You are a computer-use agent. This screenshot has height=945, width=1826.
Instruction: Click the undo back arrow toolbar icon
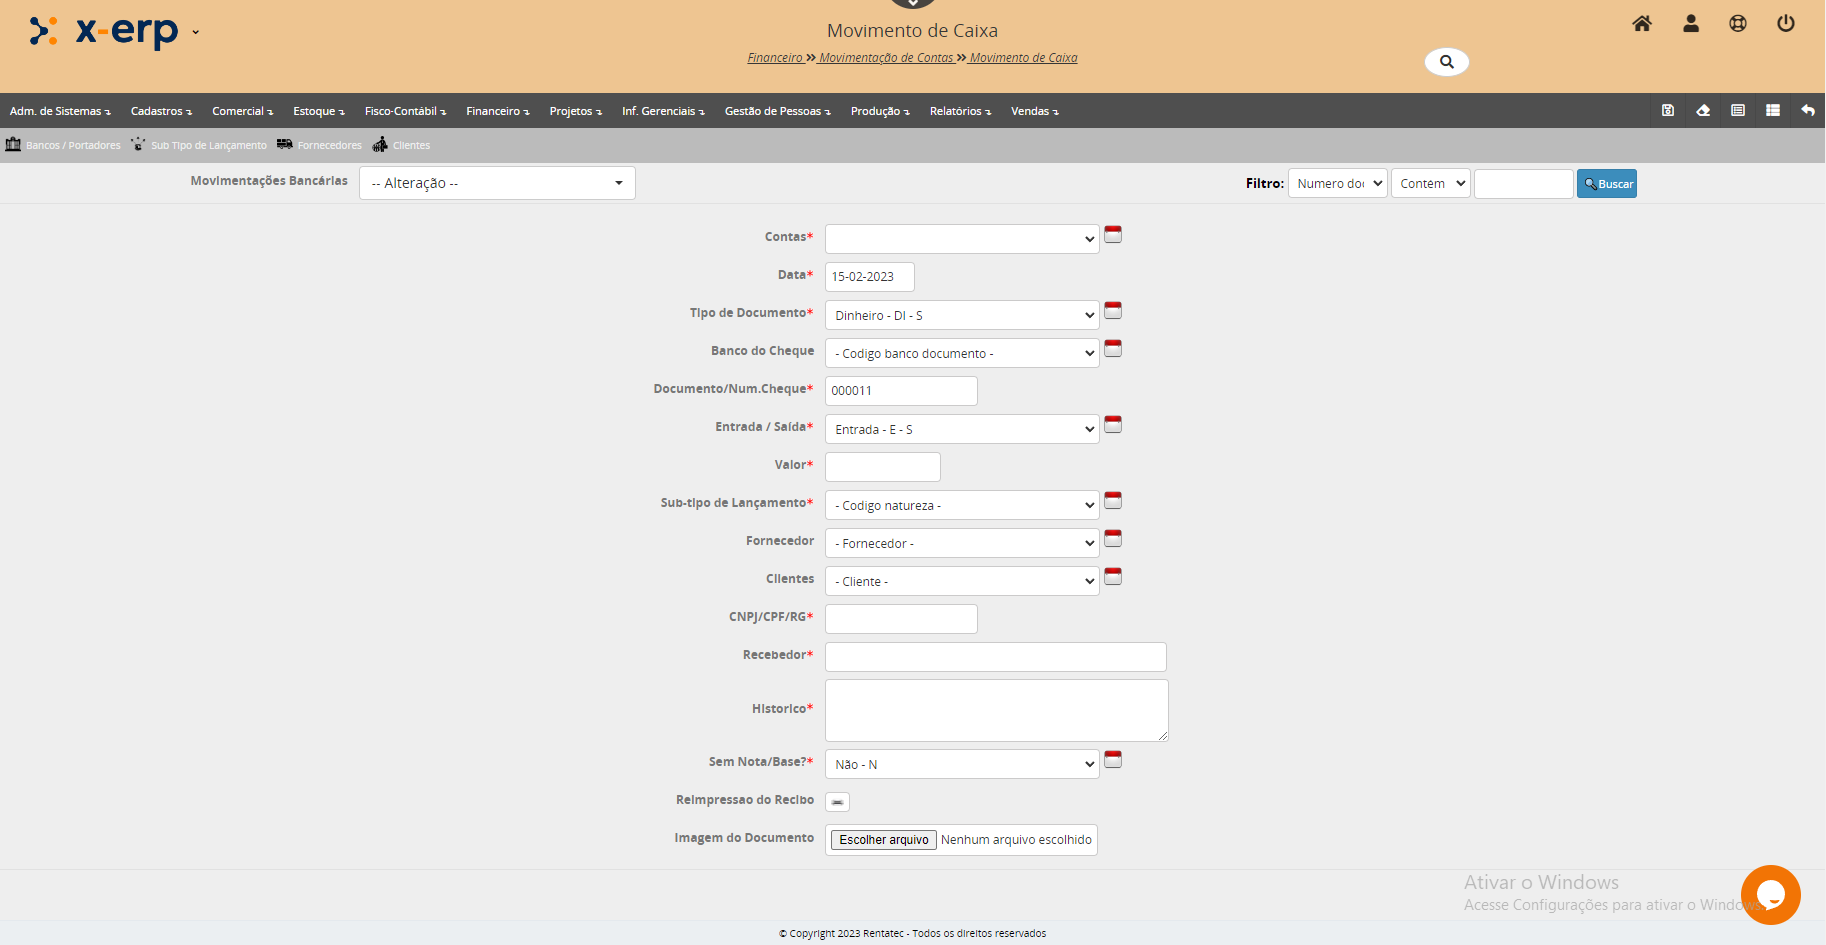[1808, 111]
